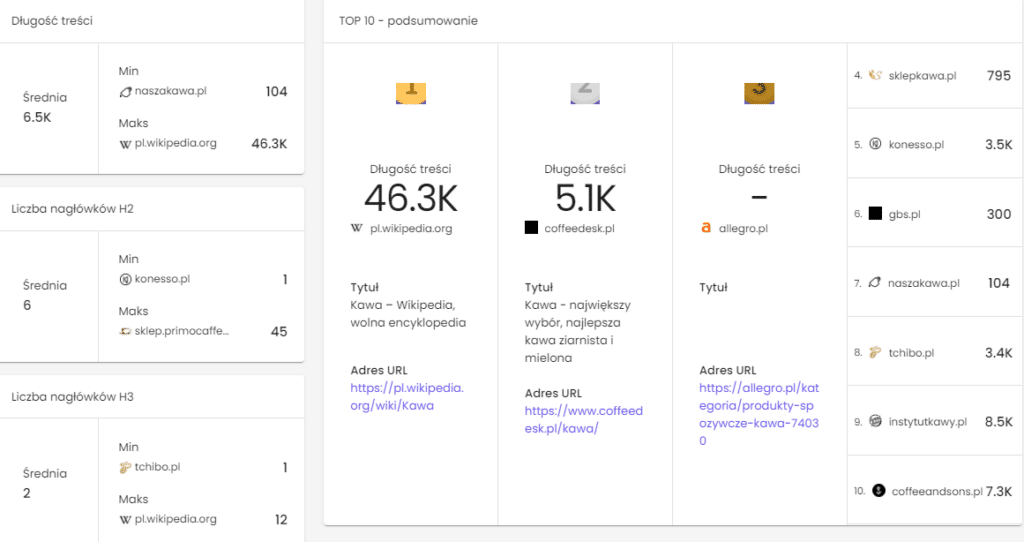Click coffeeandsons.pl in position 10
The height and width of the screenshot is (542, 1024).
pos(937,491)
